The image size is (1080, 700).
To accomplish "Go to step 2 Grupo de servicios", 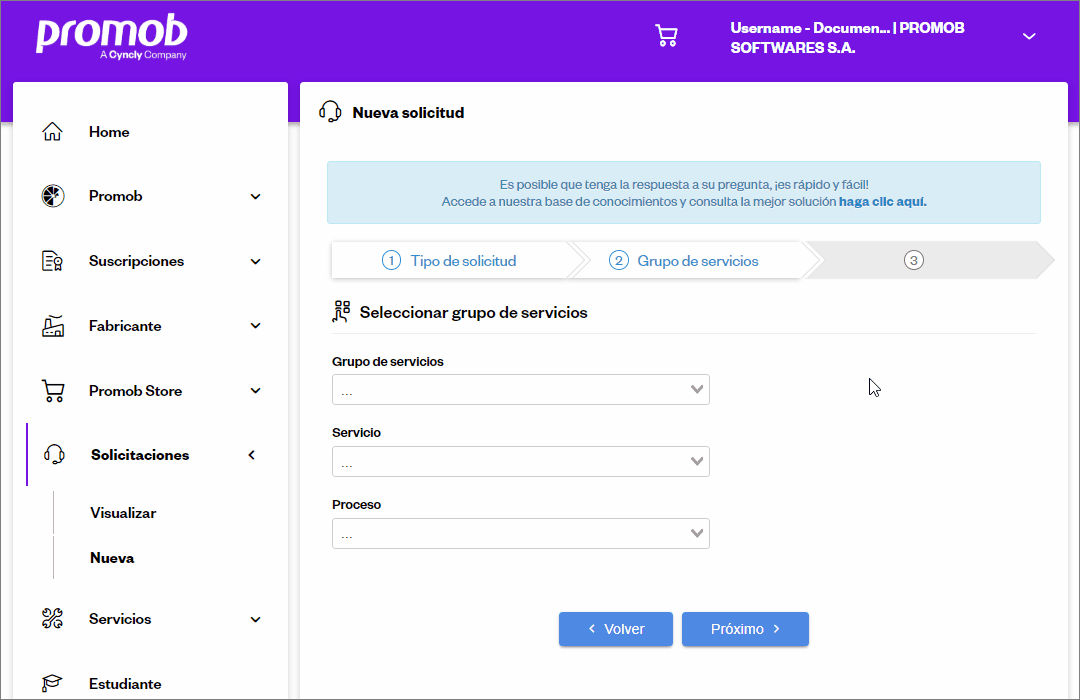I will click(x=684, y=260).
